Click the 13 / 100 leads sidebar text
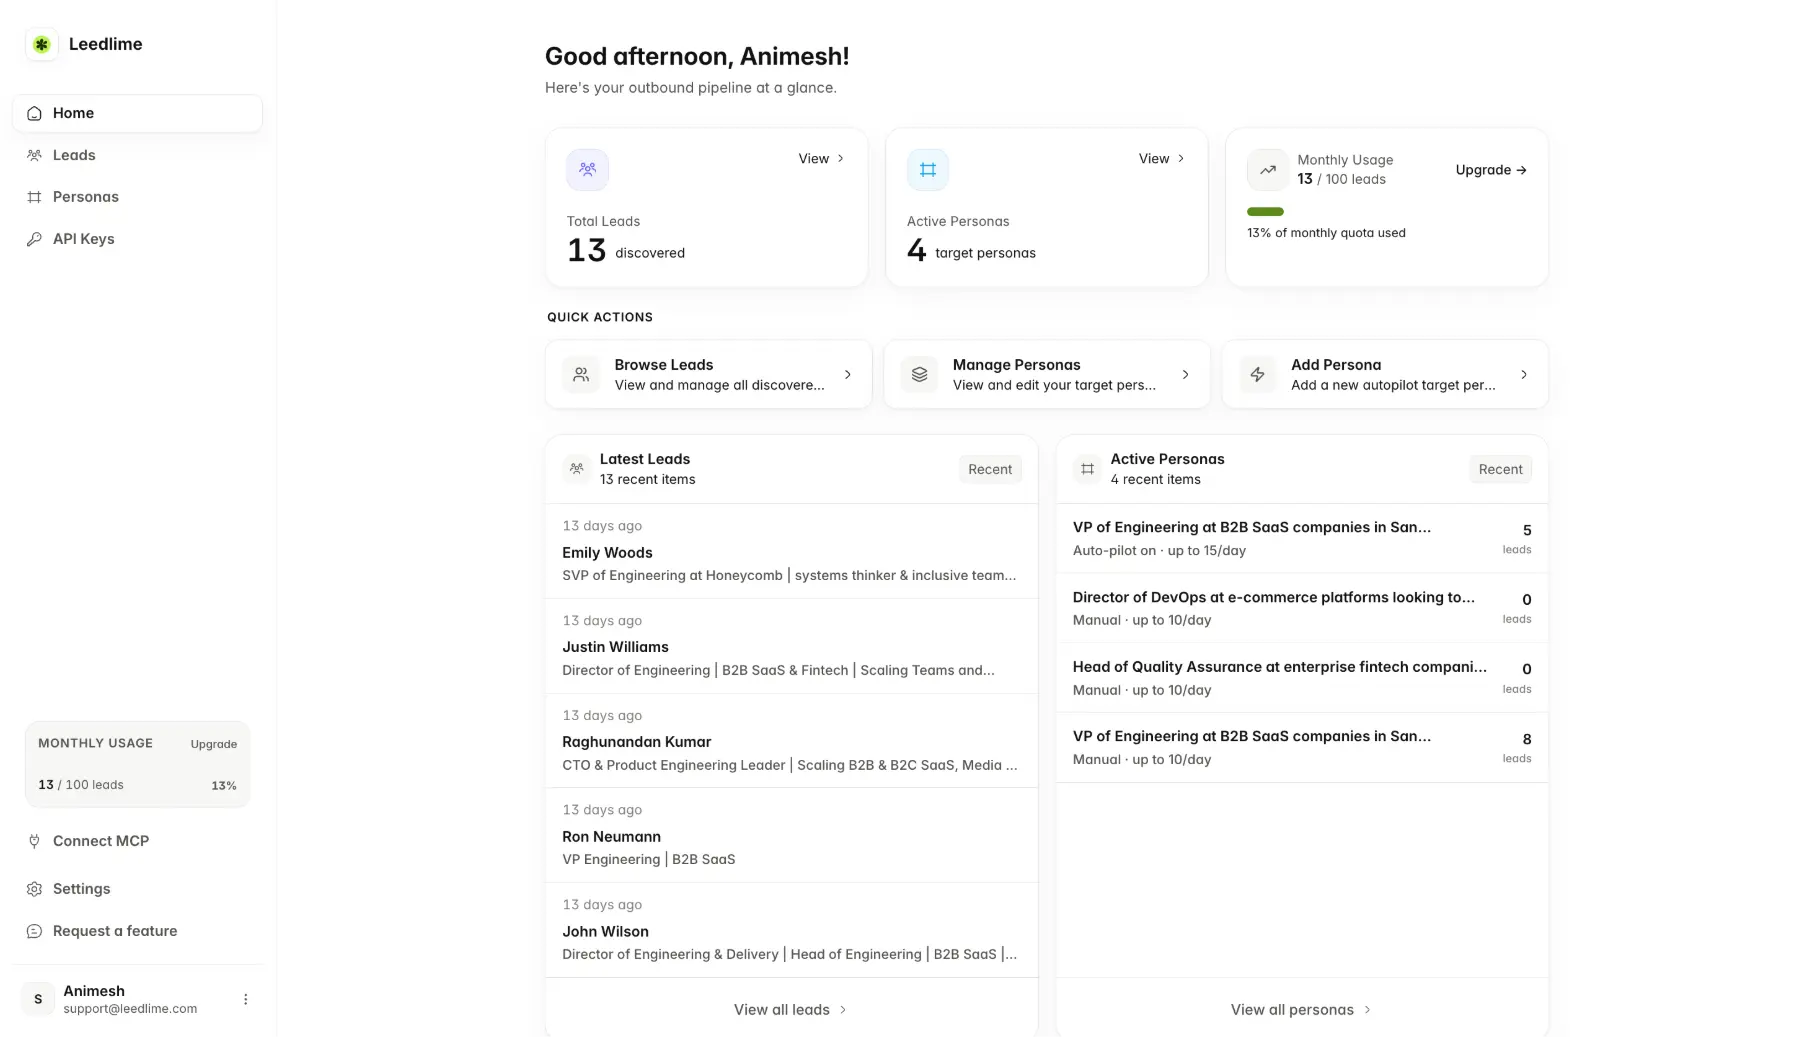The width and height of the screenshot is (1817, 1037). 81,785
